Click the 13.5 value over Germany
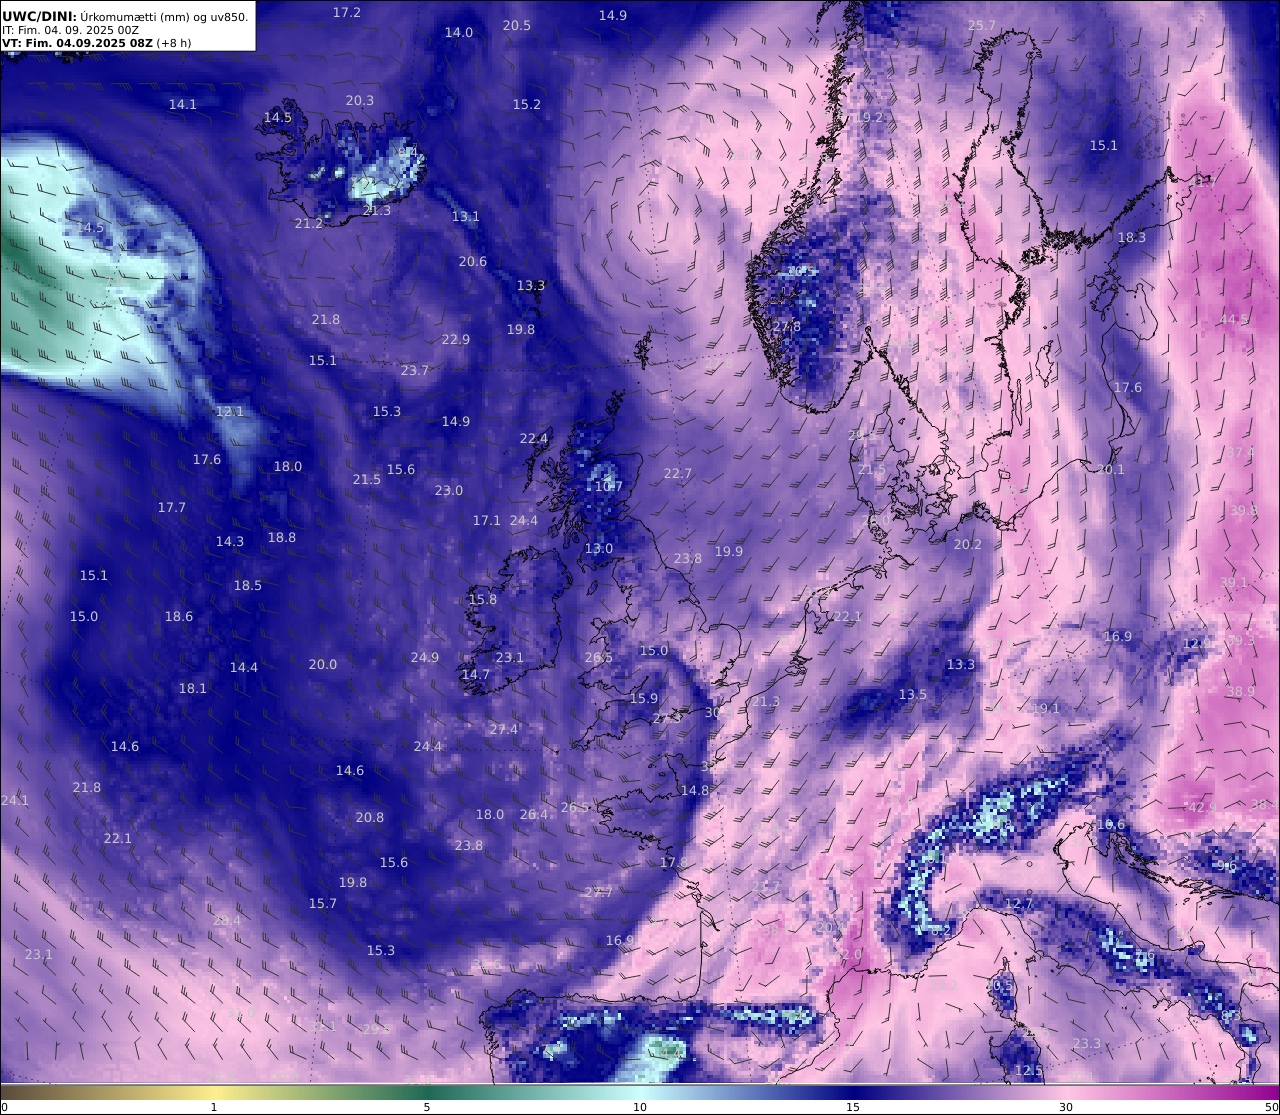Viewport: 1280px width, 1115px height. pyautogui.click(x=913, y=695)
